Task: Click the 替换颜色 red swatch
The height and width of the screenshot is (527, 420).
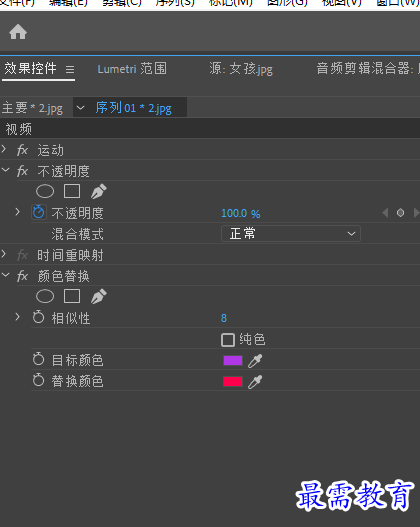Action: tap(233, 381)
